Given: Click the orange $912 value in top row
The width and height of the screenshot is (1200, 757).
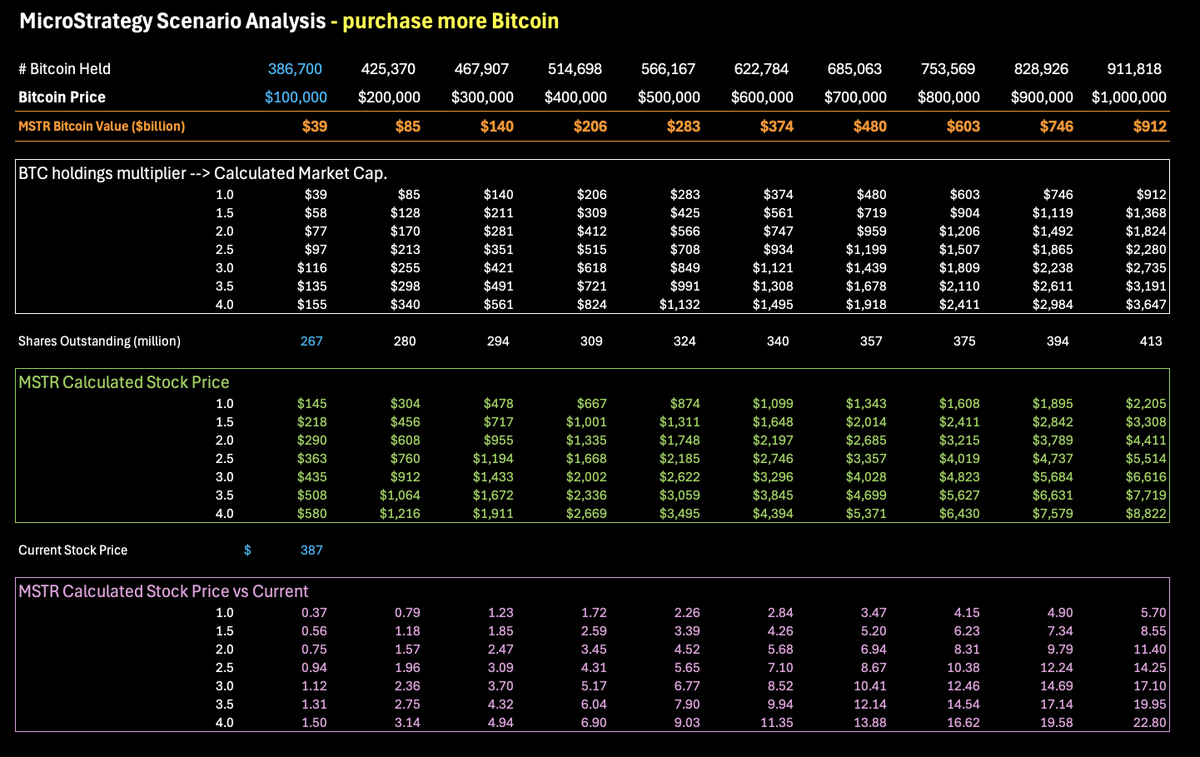Looking at the screenshot, I should pyautogui.click(x=1147, y=126).
